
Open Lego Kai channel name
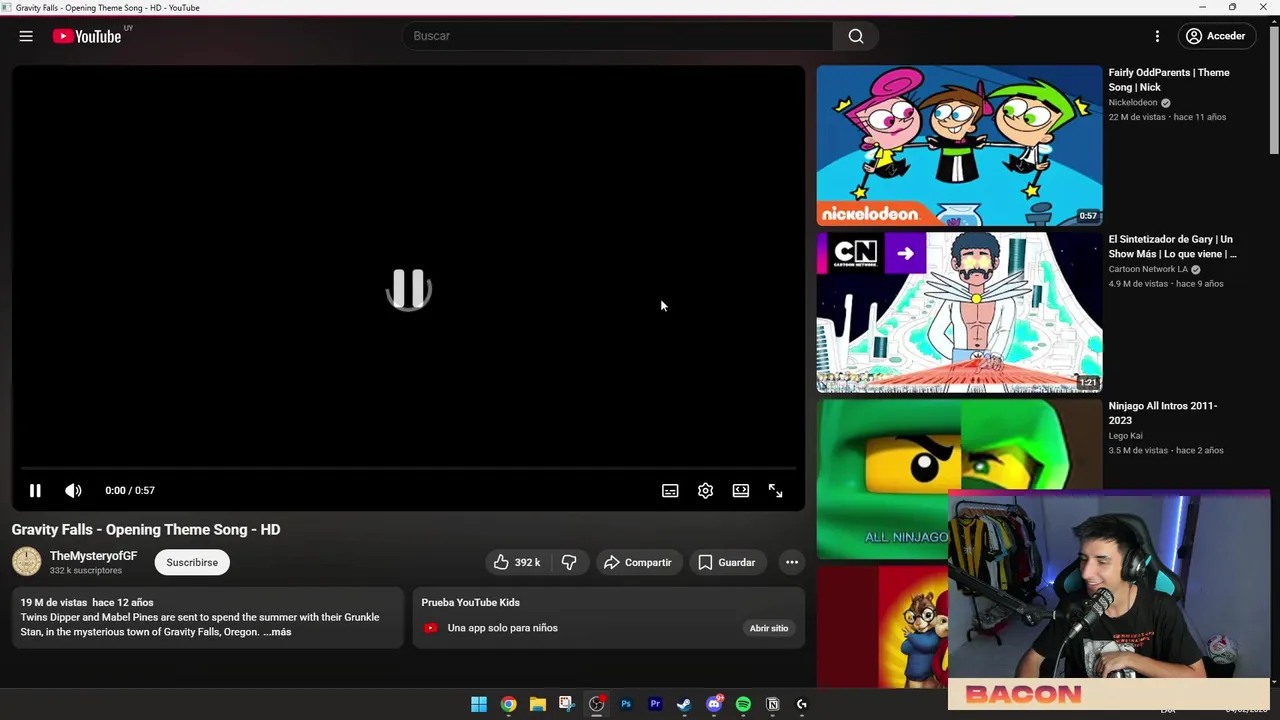(x=1125, y=436)
